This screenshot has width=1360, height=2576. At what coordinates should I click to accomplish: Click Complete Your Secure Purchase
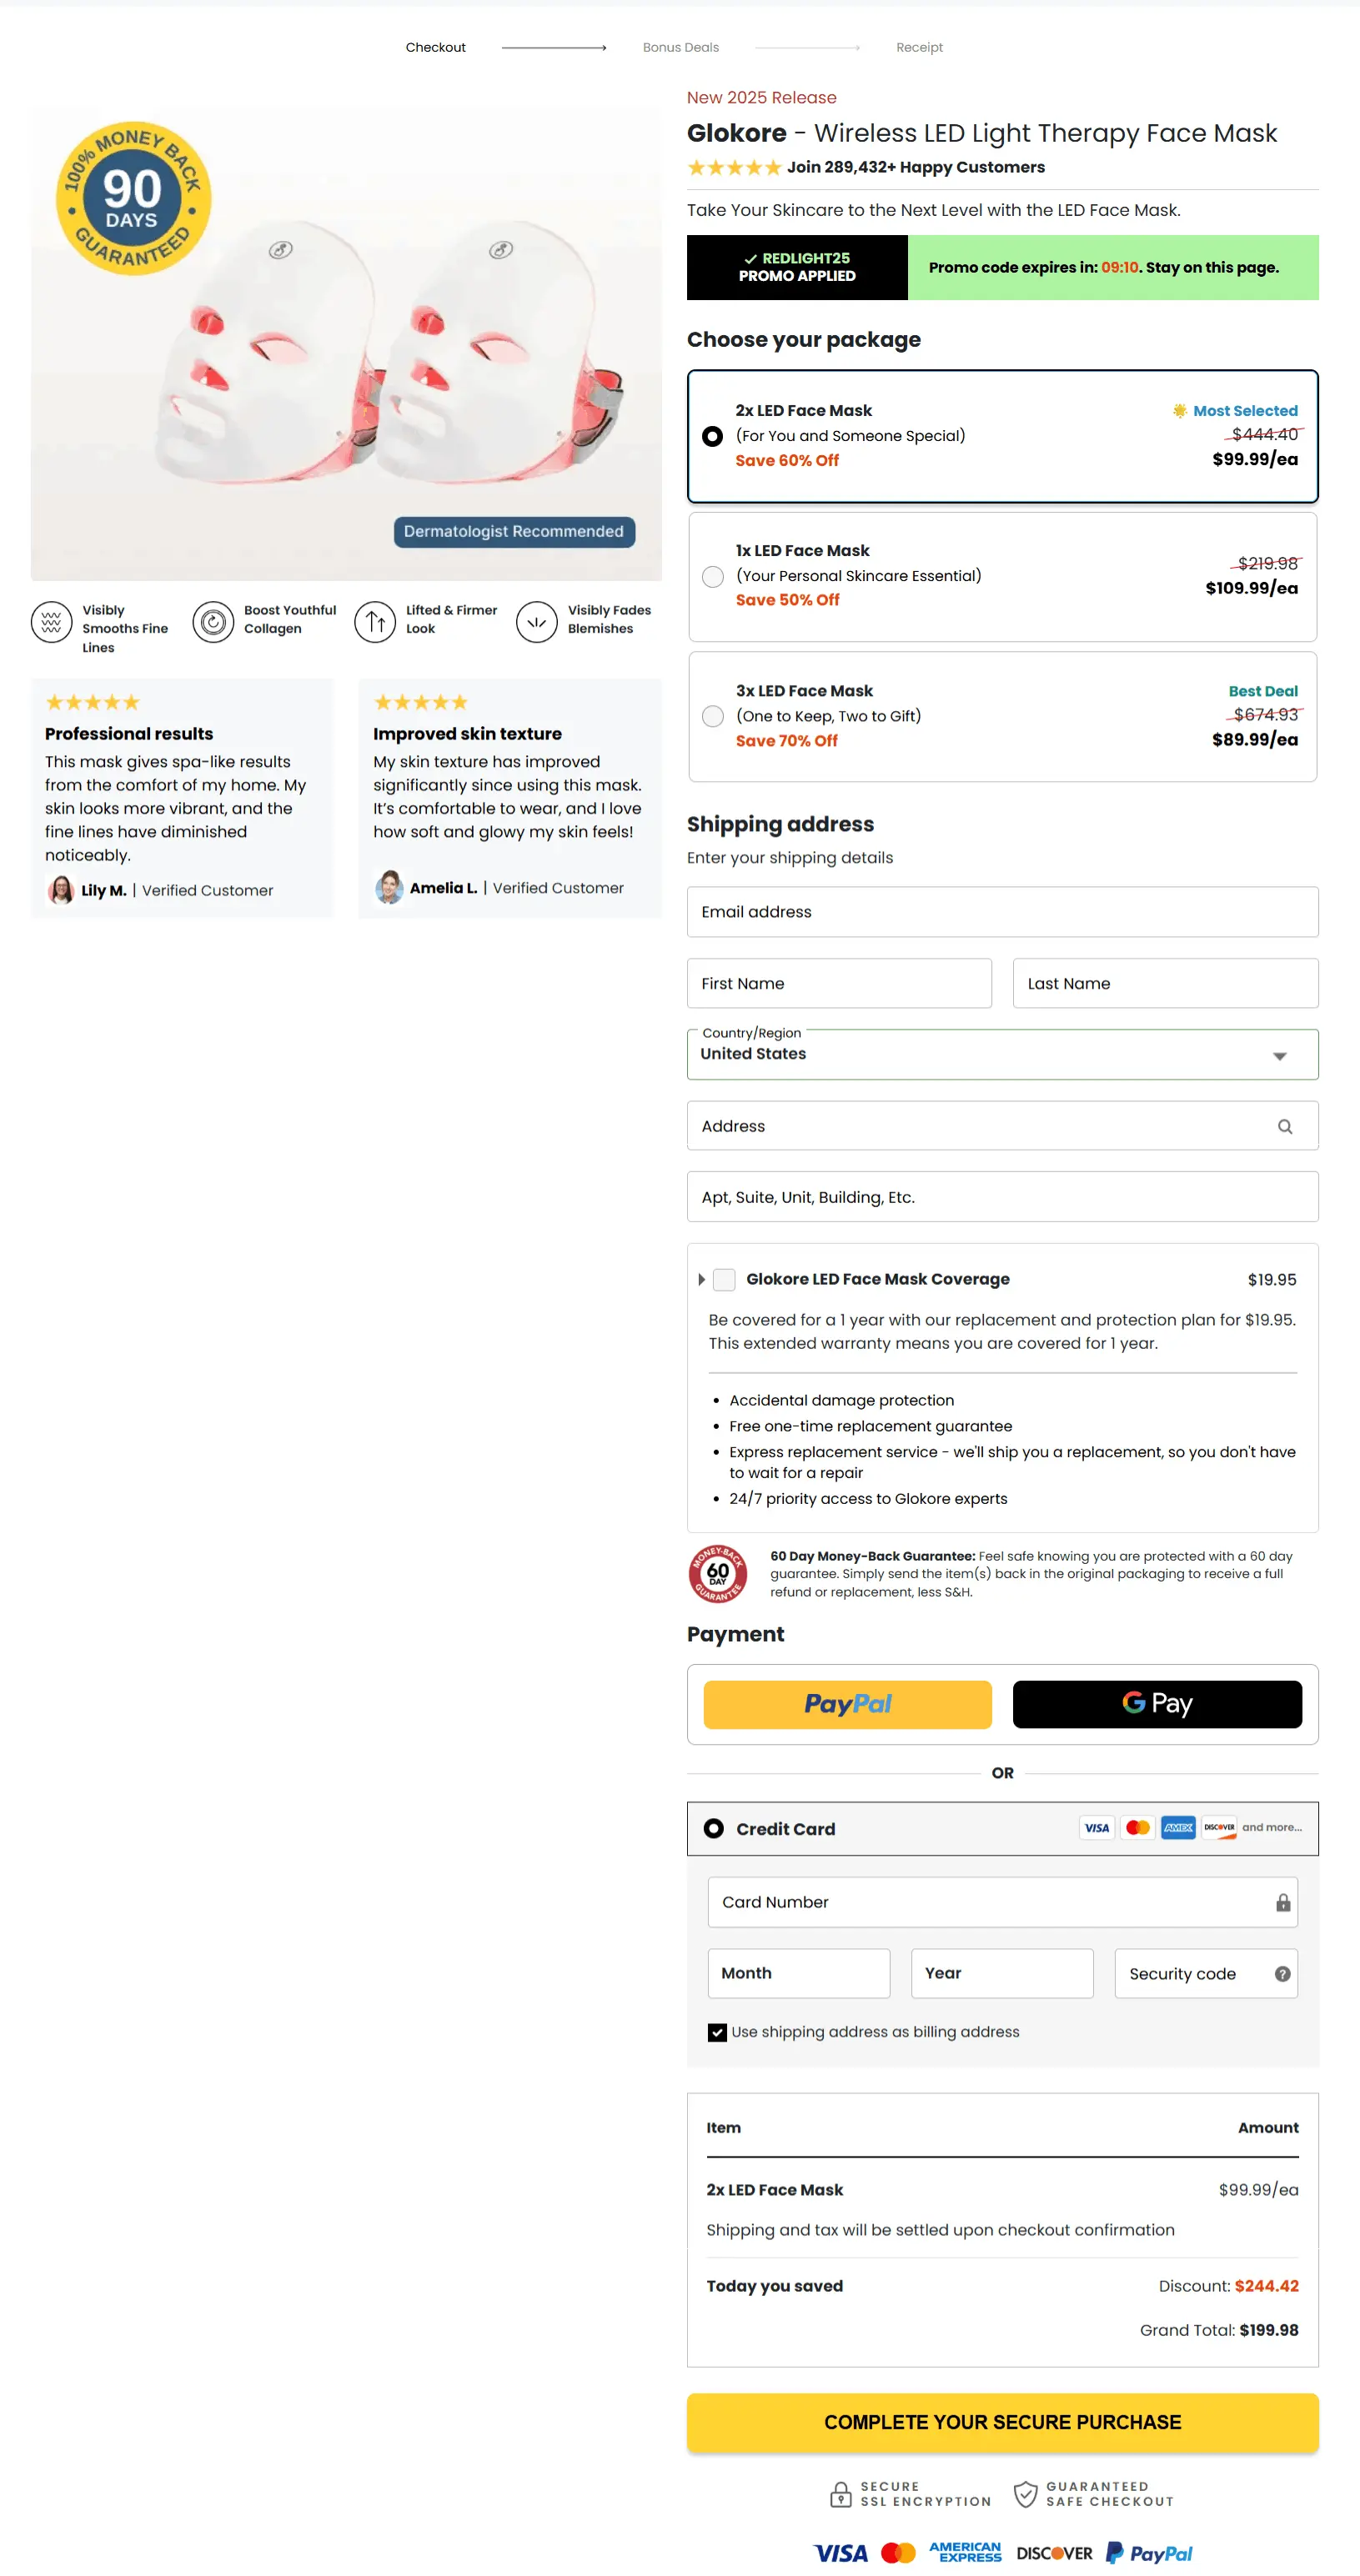coord(1002,2422)
